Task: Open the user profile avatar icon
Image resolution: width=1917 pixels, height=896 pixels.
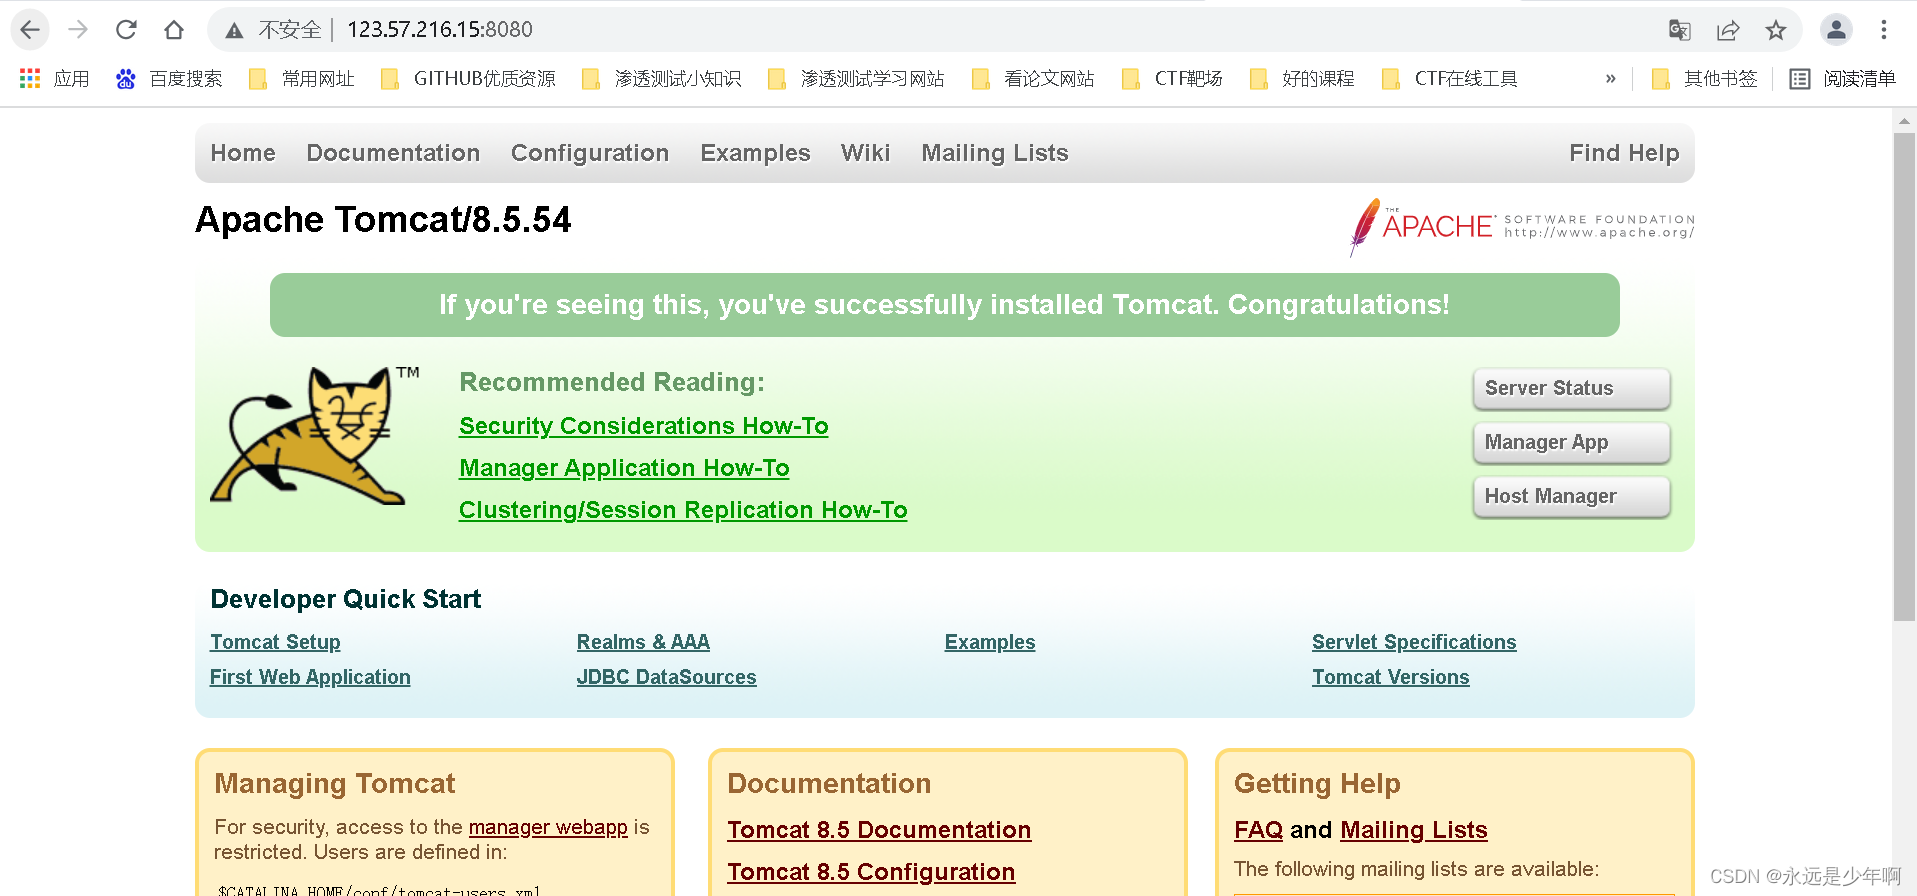Action: tap(1836, 30)
